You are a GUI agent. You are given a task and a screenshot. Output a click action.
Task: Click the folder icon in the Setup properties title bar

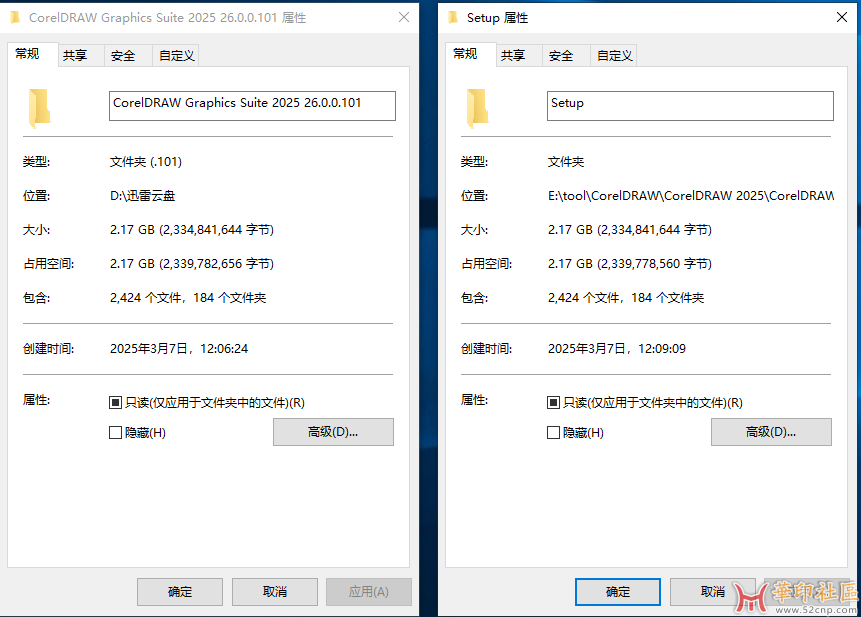453,18
